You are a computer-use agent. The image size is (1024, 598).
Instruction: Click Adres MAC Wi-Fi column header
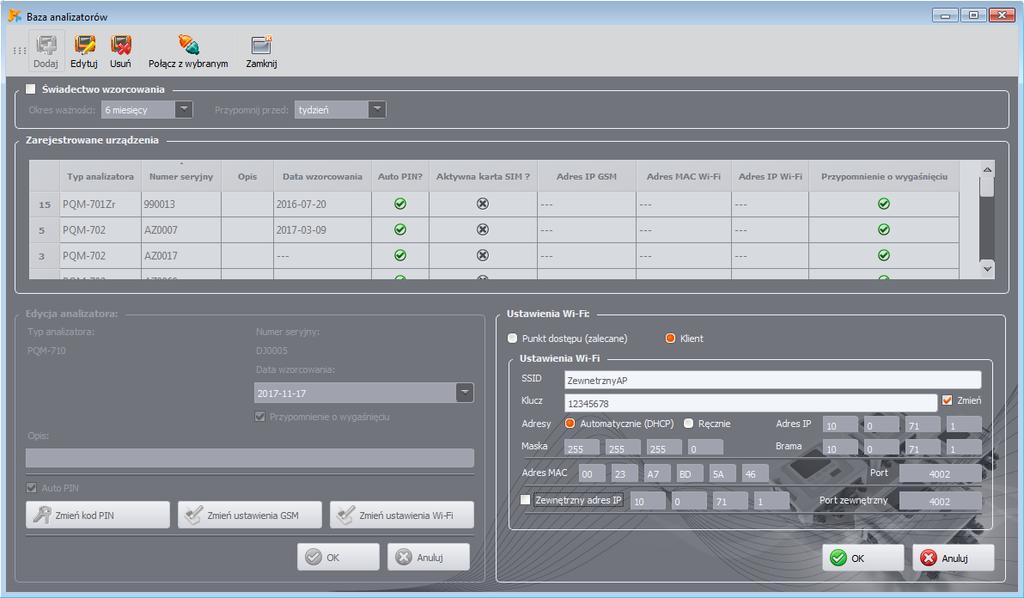point(683,176)
